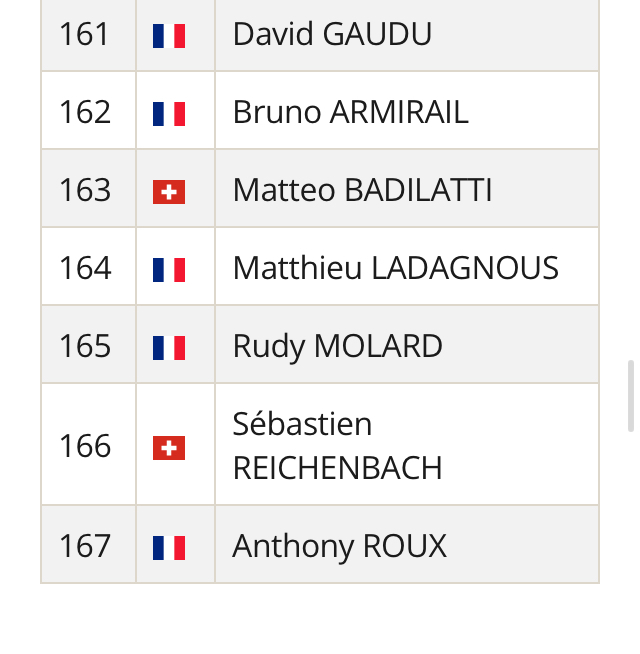Click the page scrollbar thumb
The image size is (640, 654).
(631, 396)
